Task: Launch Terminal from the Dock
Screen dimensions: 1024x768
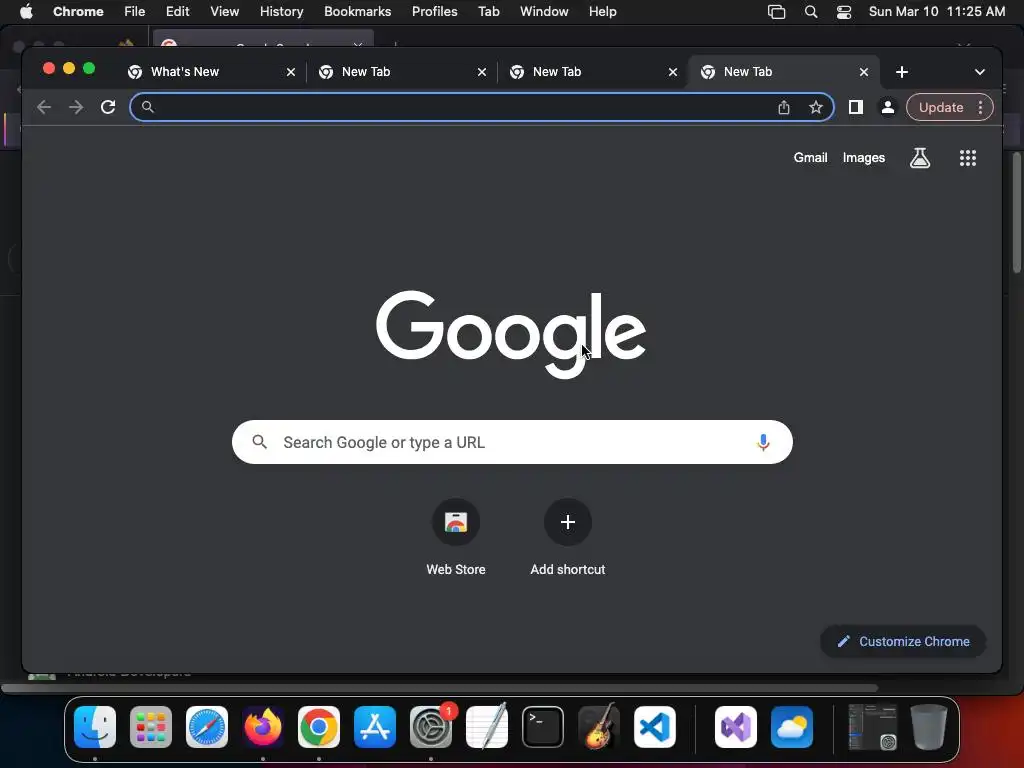Action: [543, 727]
